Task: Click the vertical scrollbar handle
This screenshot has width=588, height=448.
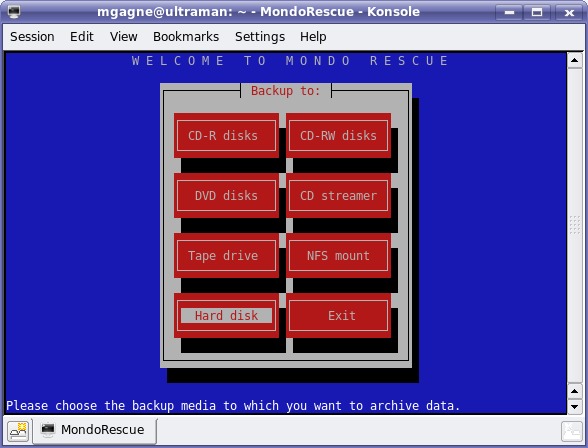Action: pos(574,225)
